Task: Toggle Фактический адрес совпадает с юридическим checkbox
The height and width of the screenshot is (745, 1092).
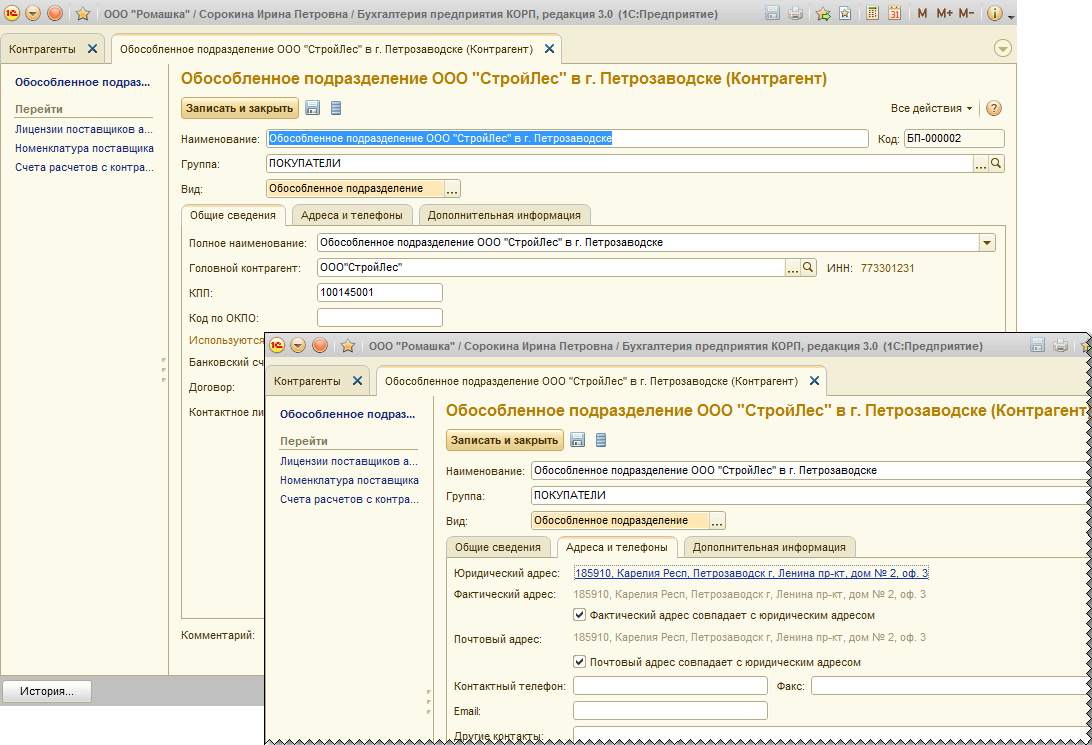Action: [x=580, y=615]
